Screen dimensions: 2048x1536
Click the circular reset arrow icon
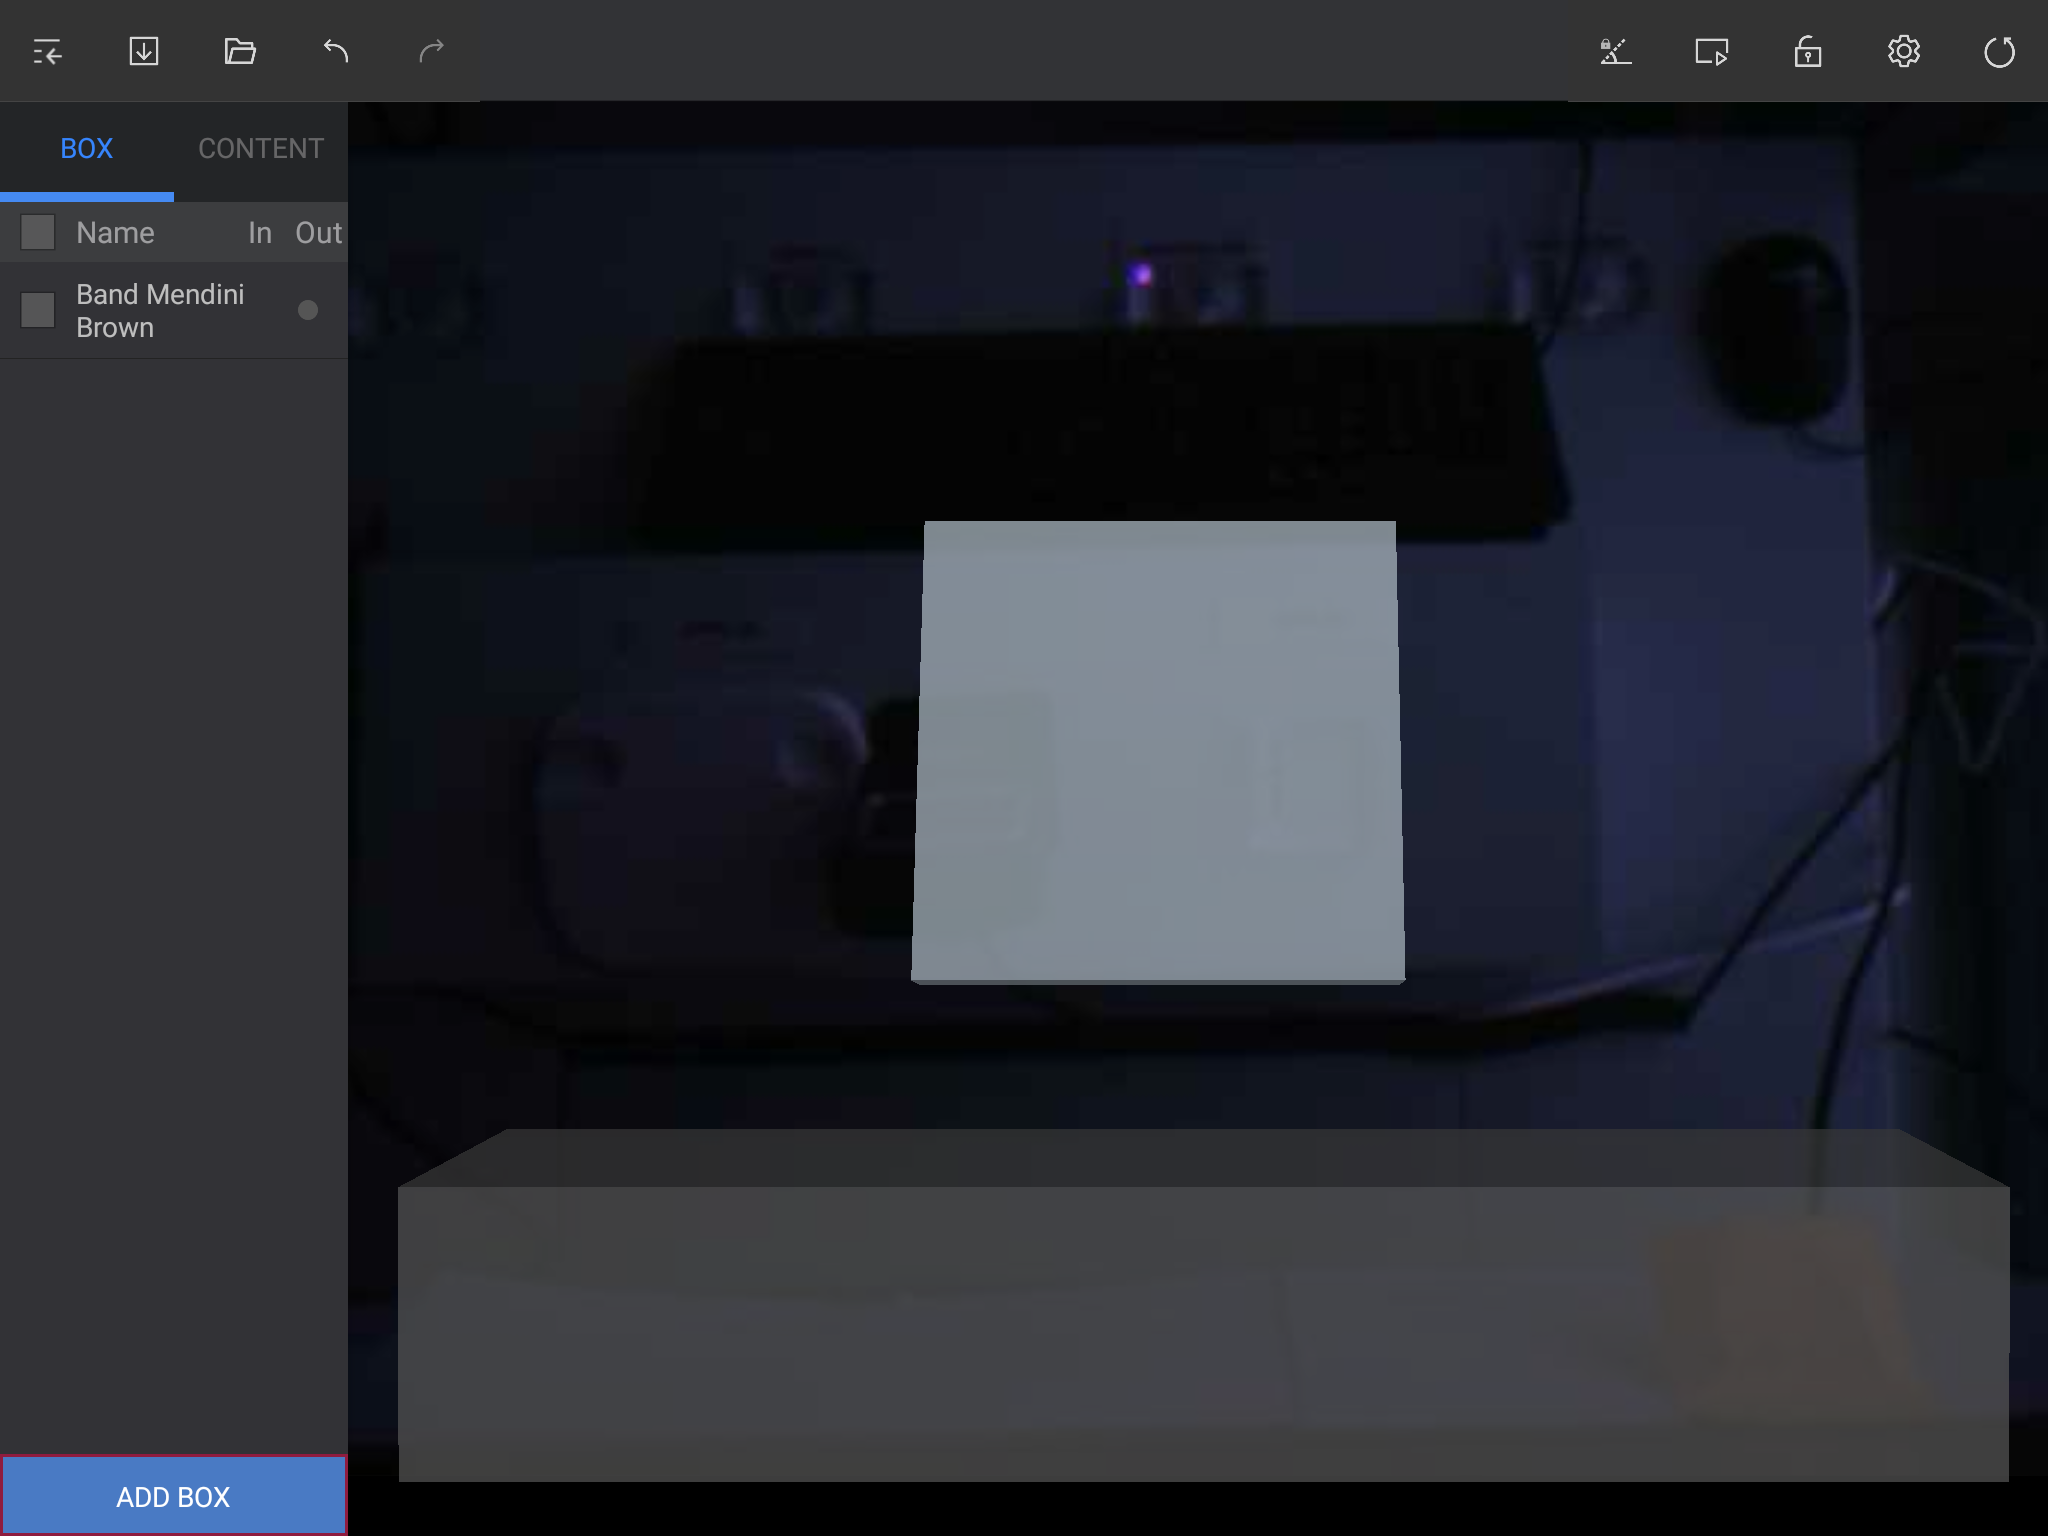[1999, 51]
